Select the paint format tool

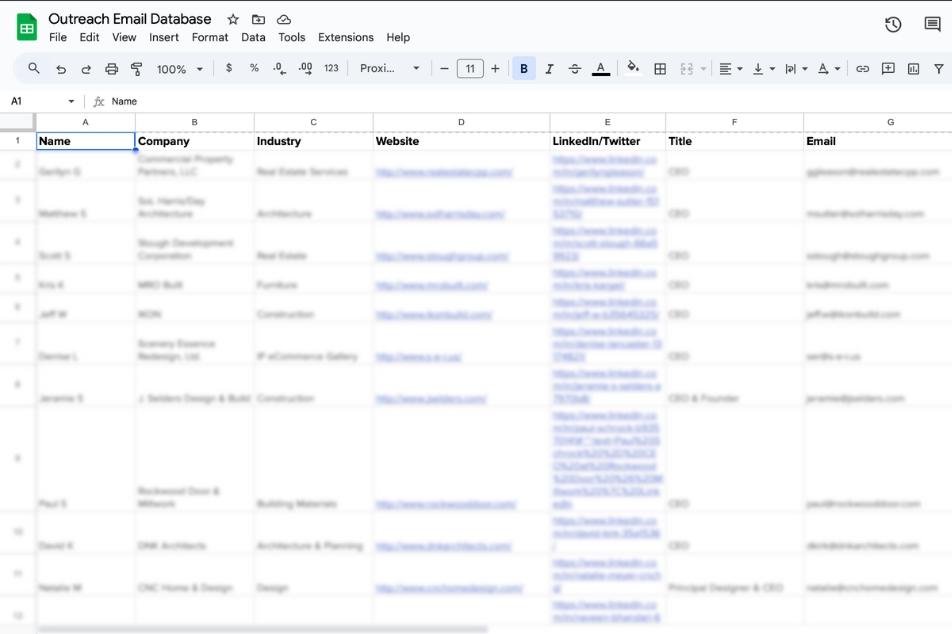point(137,69)
